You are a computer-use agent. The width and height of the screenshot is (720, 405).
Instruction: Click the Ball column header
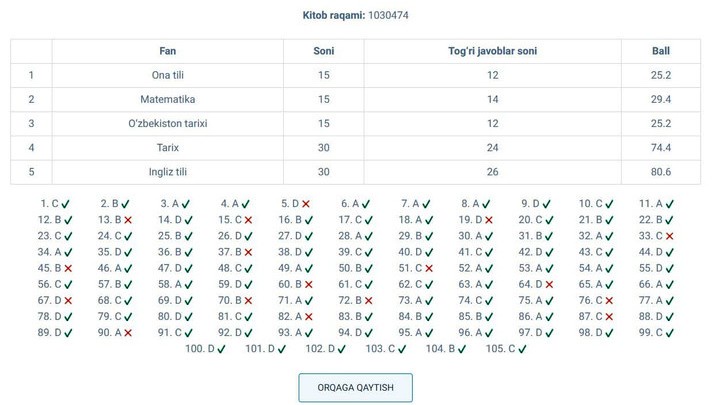[x=661, y=51]
